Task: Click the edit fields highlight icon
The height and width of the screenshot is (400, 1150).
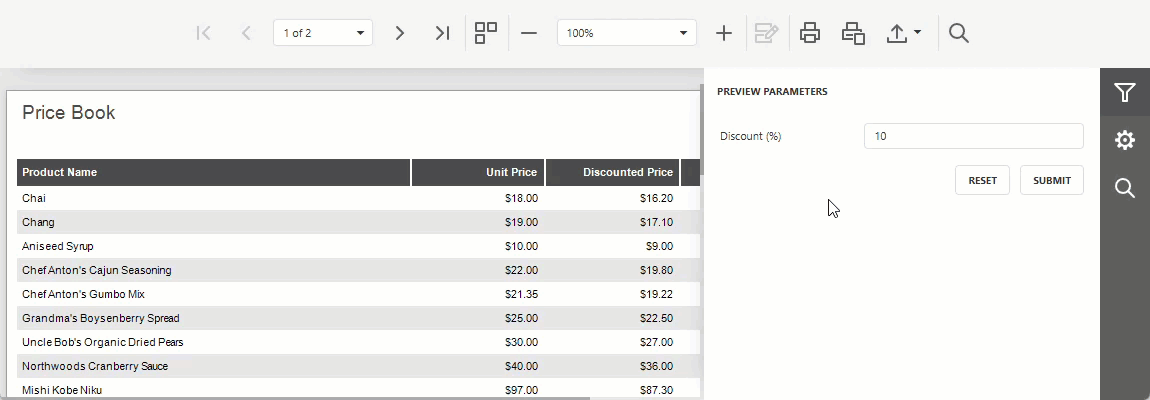Action: (766, 33)
